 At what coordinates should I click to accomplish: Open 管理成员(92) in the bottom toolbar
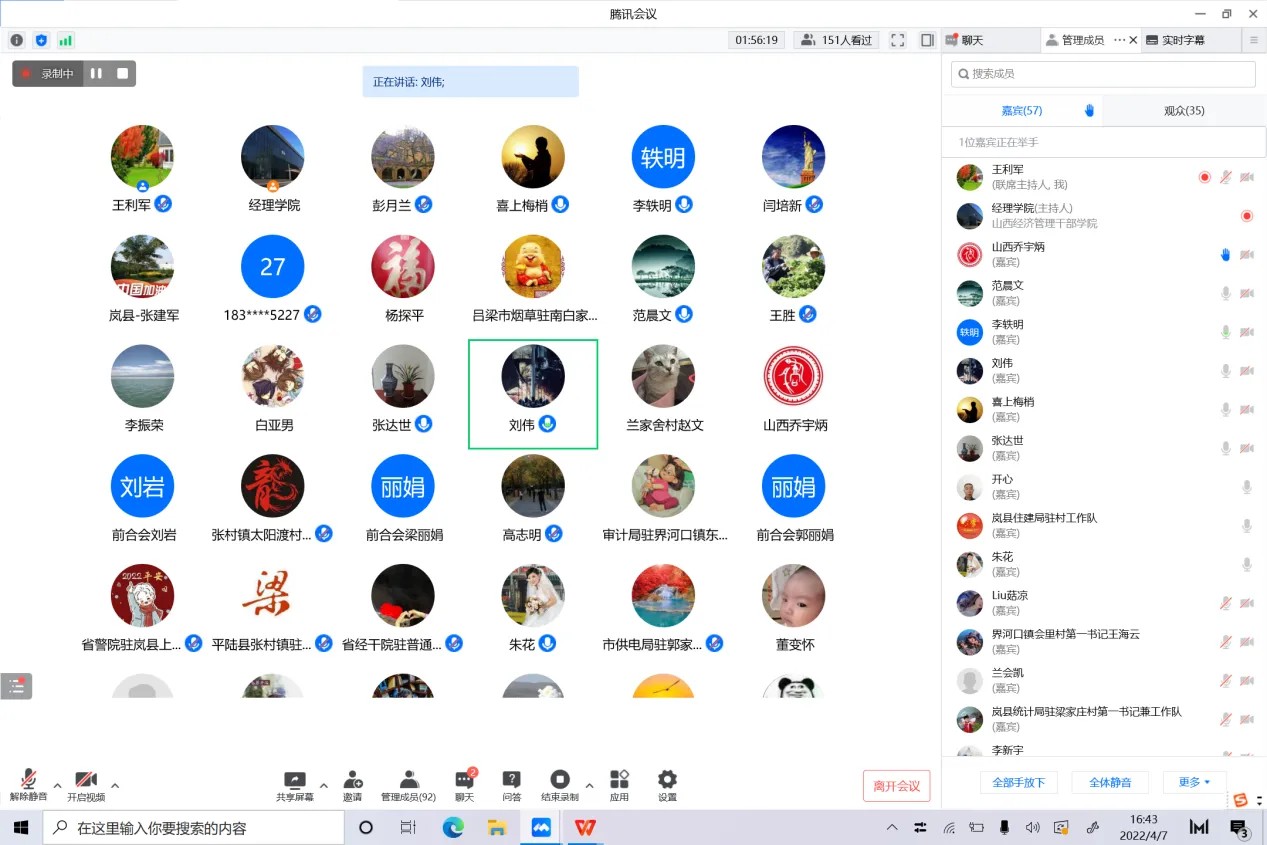tap(408, 785)
